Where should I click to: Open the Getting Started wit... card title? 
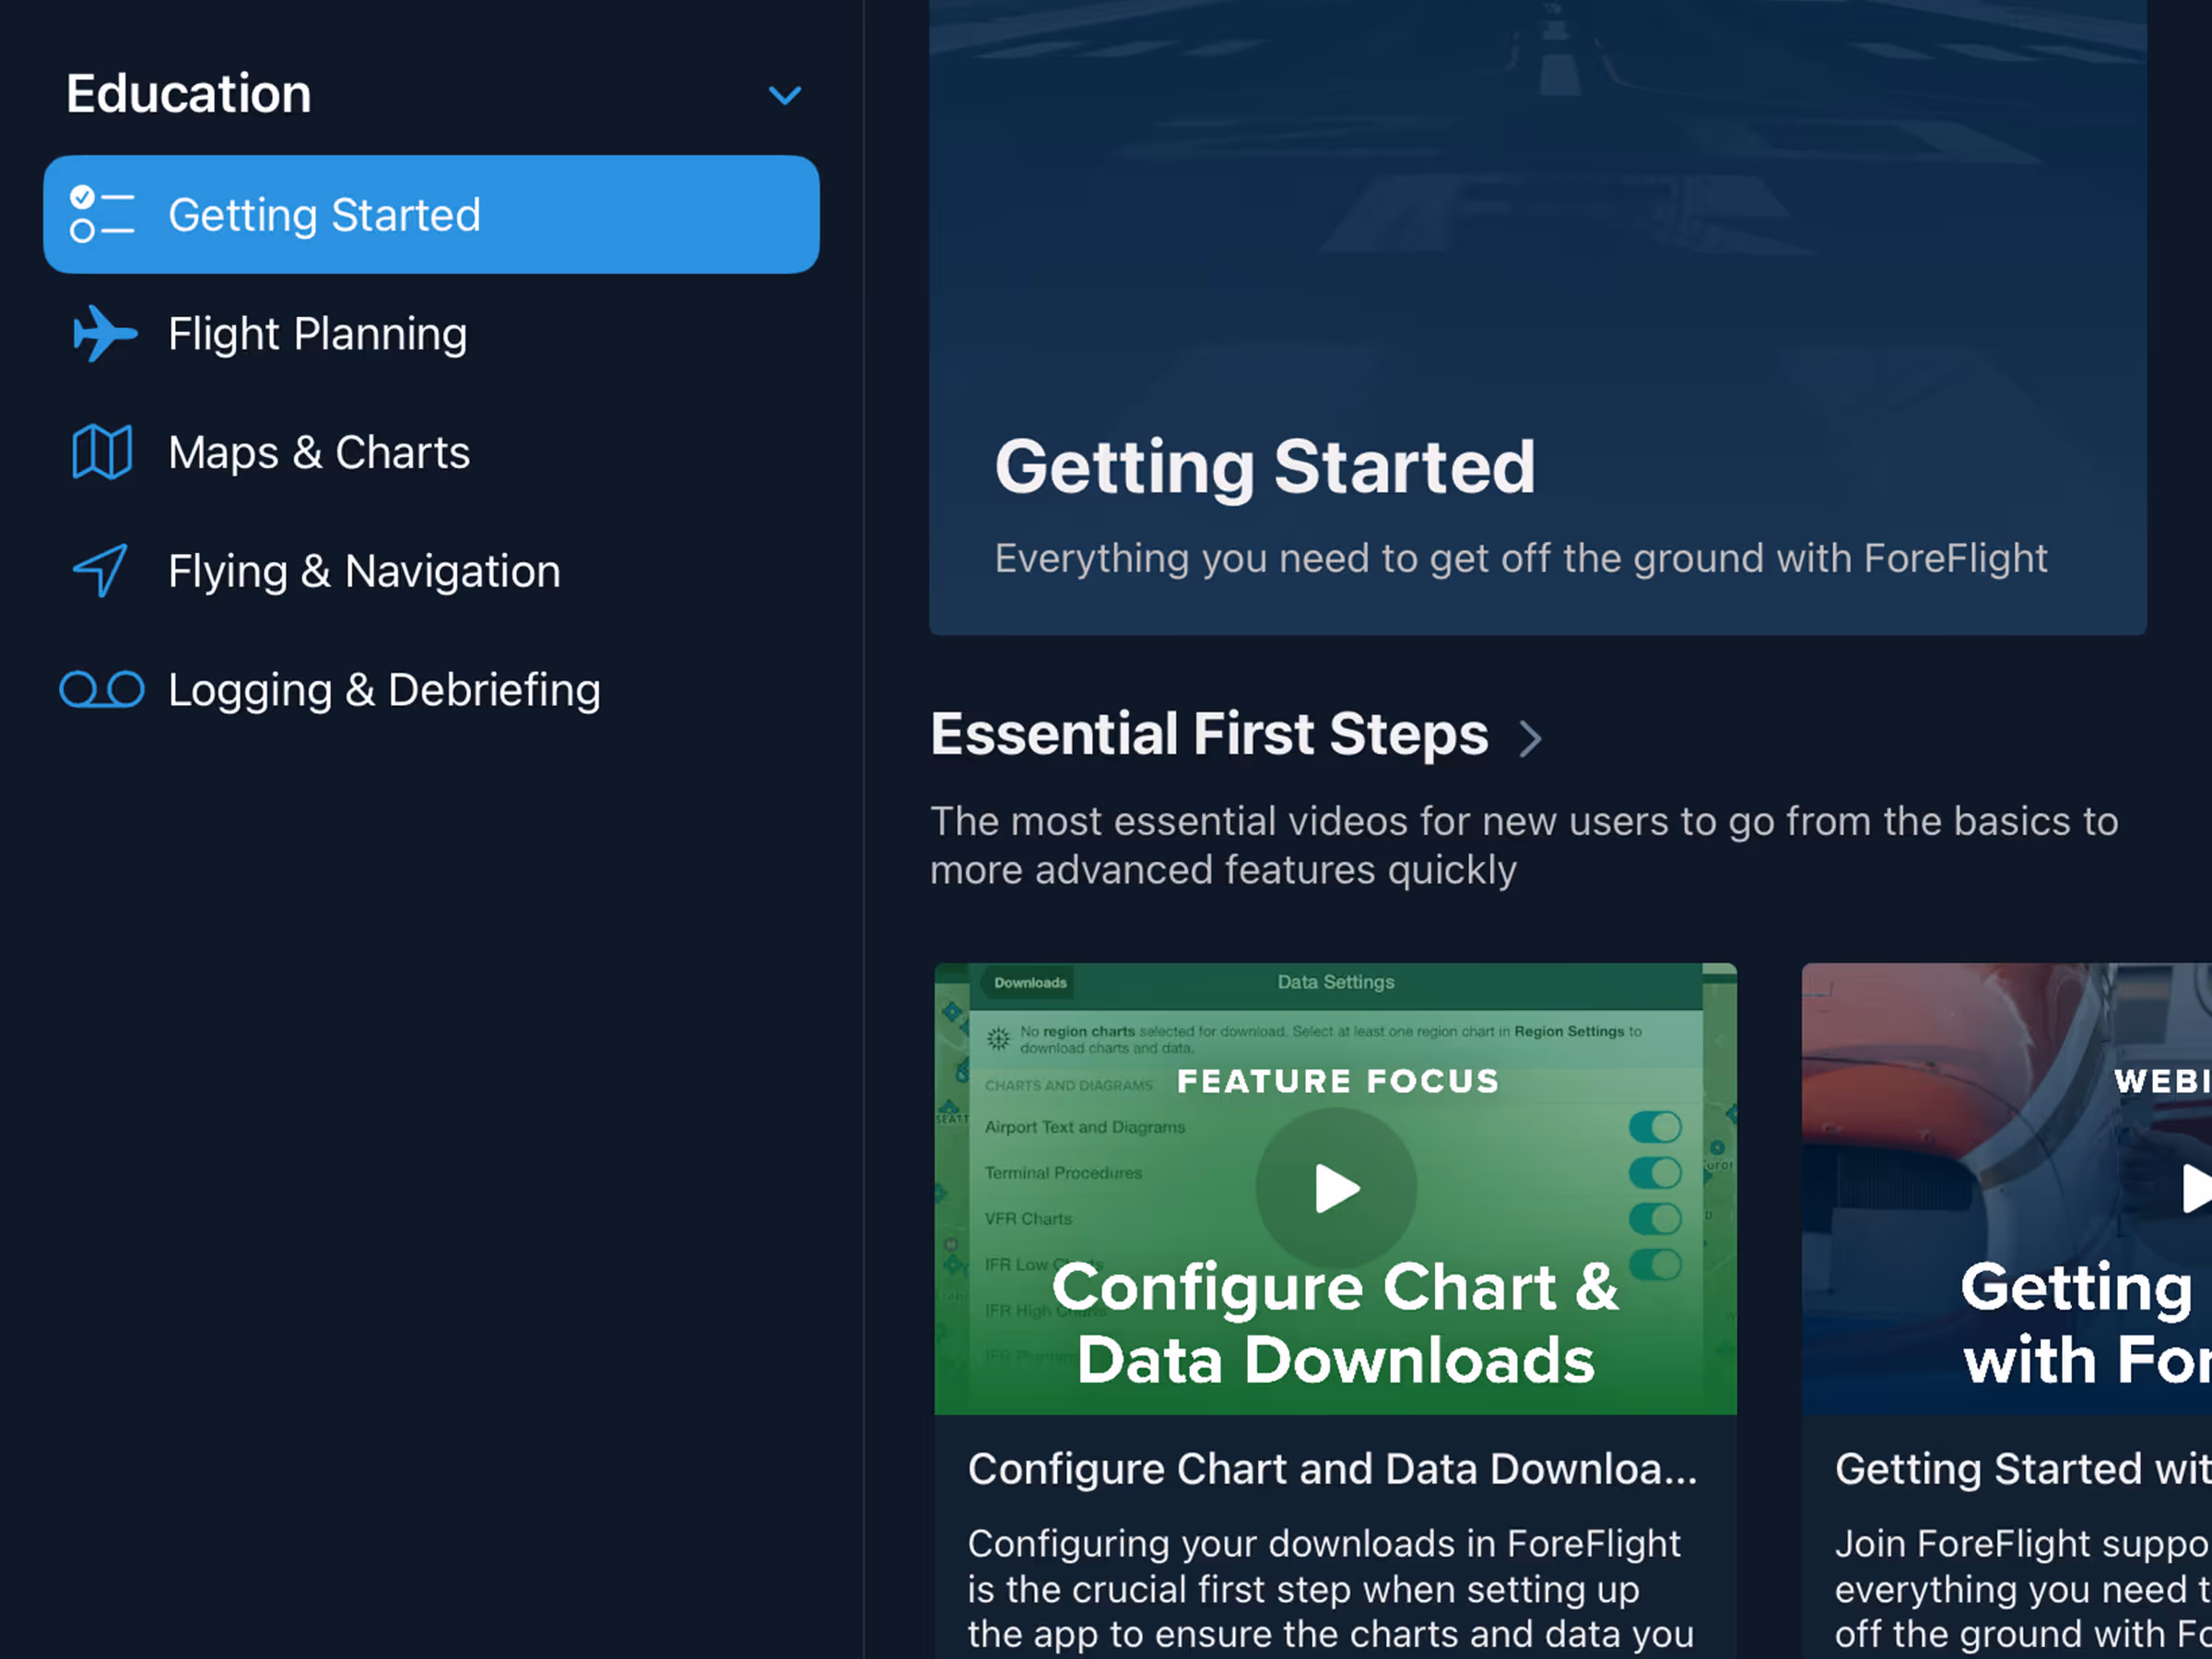pos(2023,1469)
